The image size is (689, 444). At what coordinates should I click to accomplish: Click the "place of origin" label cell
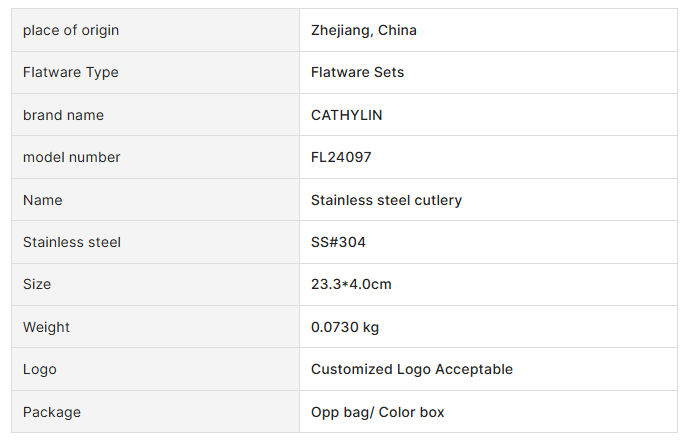click(x=71, y=30)
